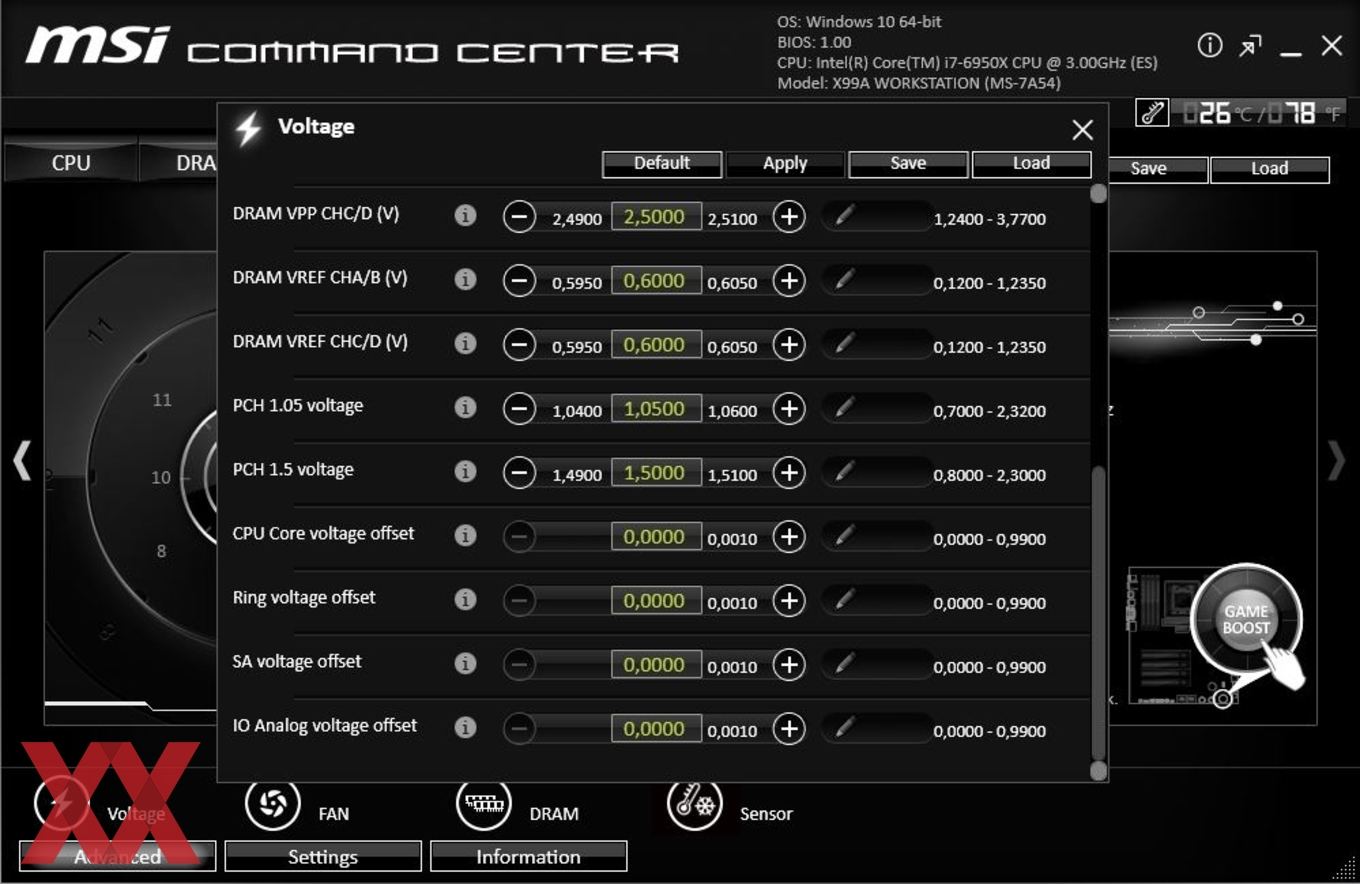Load voltage profile in Voltage panel
The height and width of the screenshot is (884, 1360).
(x=1031, y=164)
